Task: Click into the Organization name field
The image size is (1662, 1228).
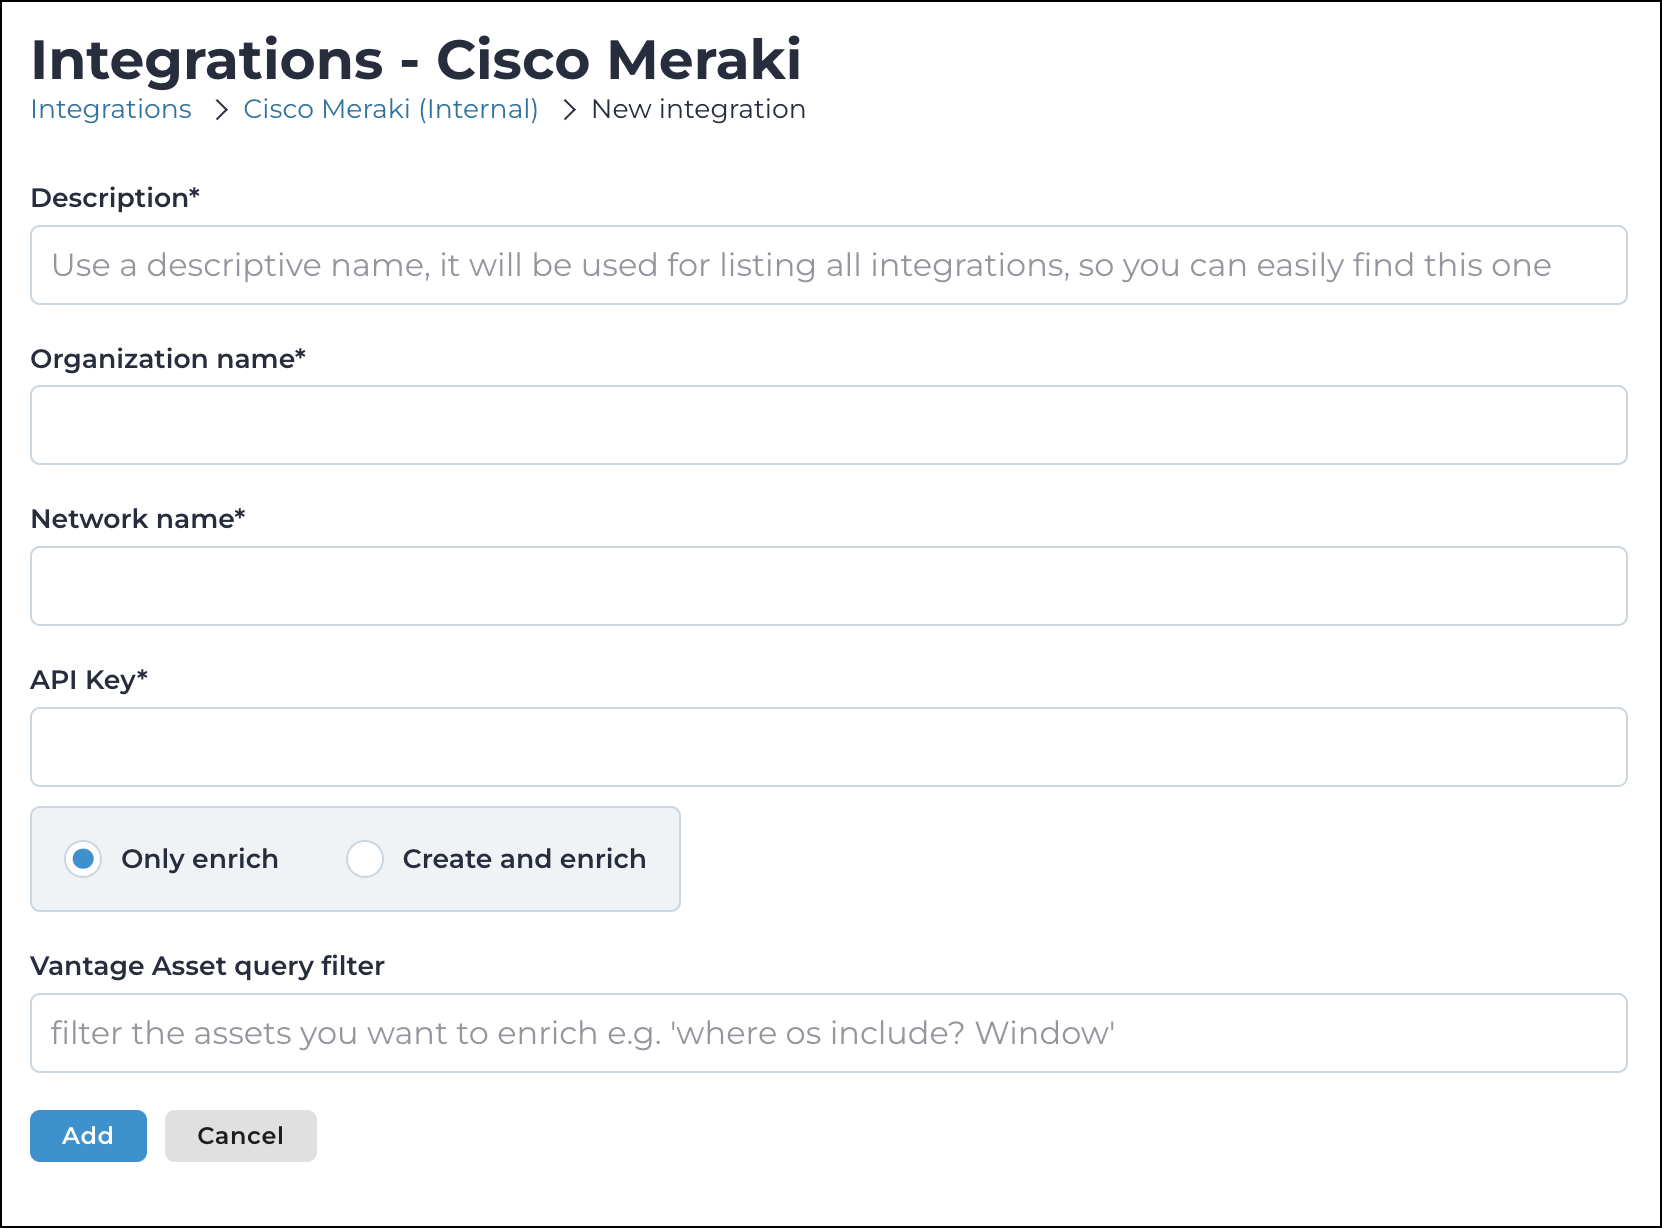Action: point(829,425)
